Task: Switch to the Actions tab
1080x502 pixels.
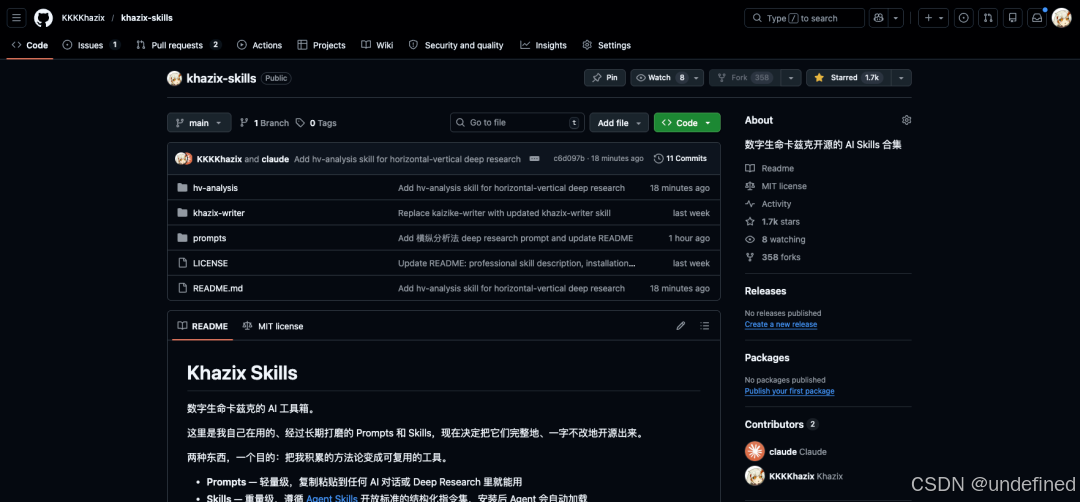Action: (x=260, y=45)
